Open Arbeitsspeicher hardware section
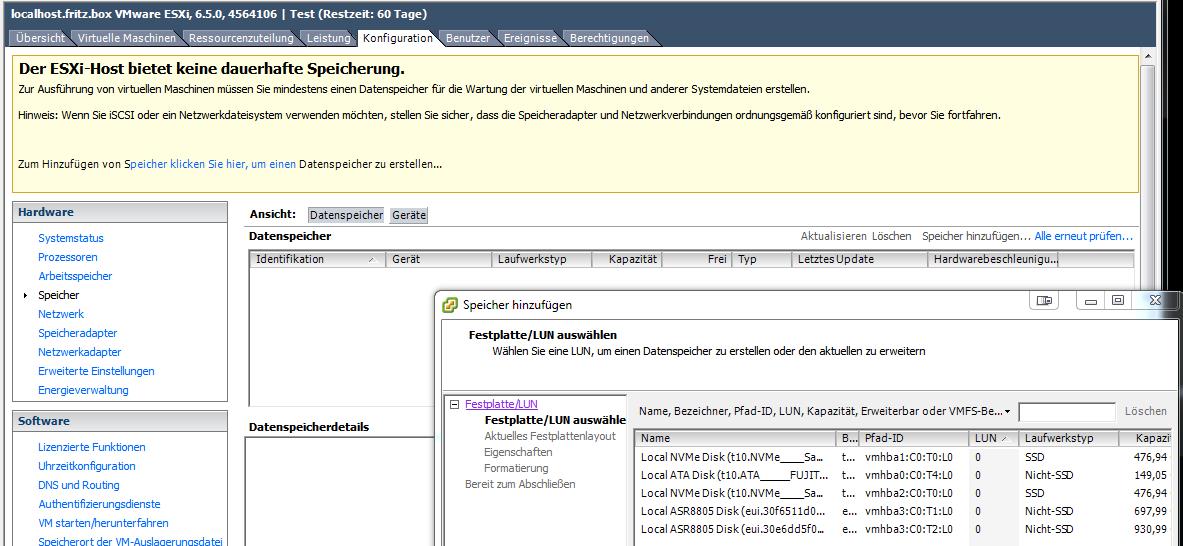This screenshot has width=1183, height=546. [75, 276]
